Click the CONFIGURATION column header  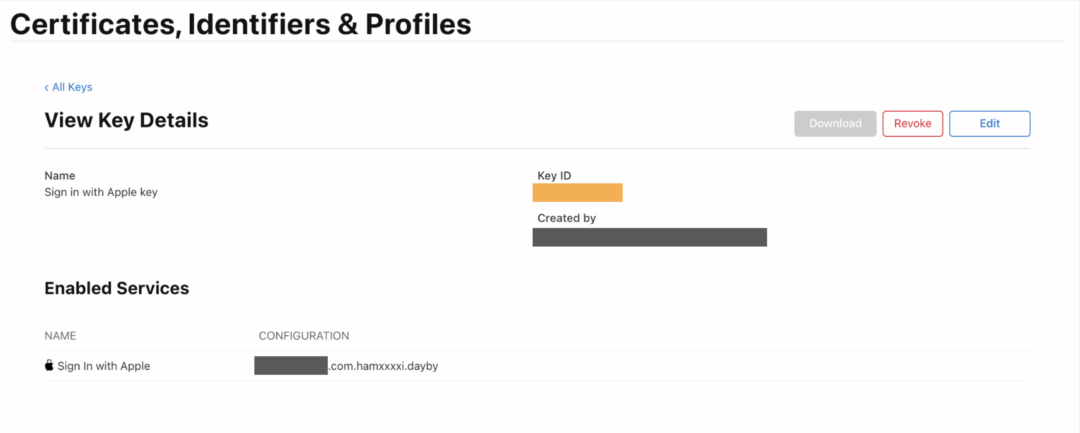click(x=304, y=336)
